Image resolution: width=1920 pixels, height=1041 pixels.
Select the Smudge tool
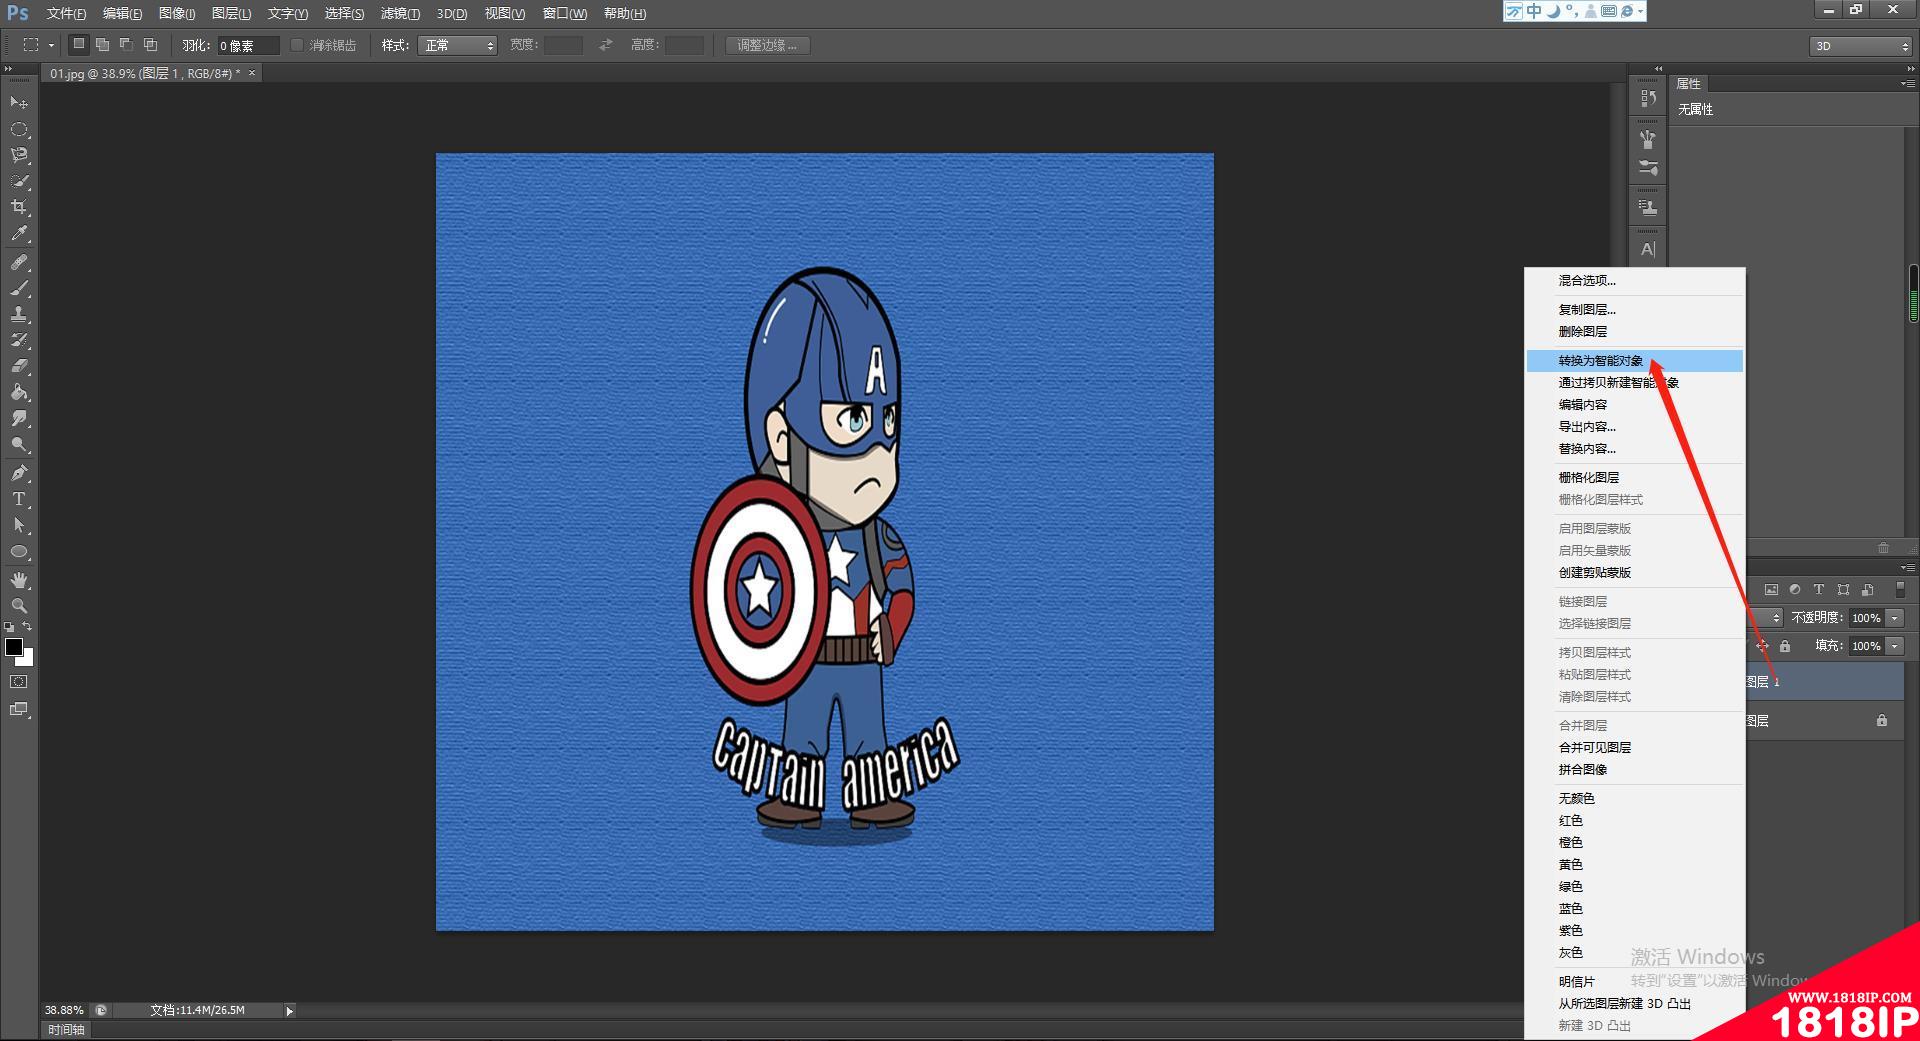click(19, 418)
